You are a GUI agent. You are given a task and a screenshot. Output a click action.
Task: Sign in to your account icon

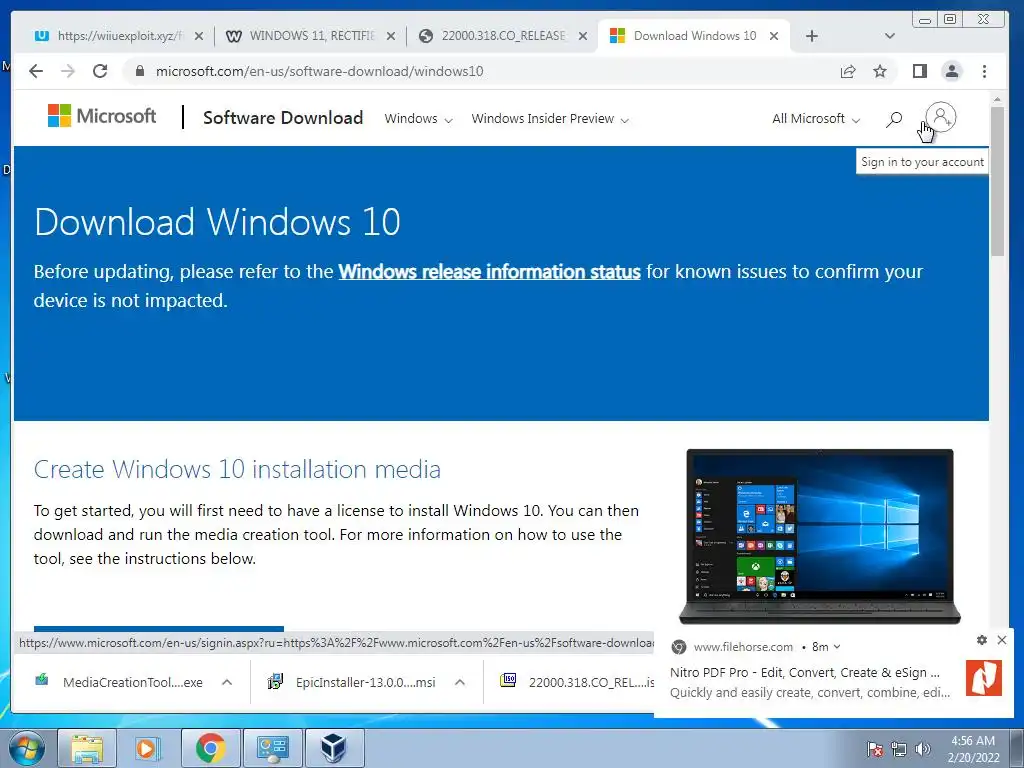941,118
